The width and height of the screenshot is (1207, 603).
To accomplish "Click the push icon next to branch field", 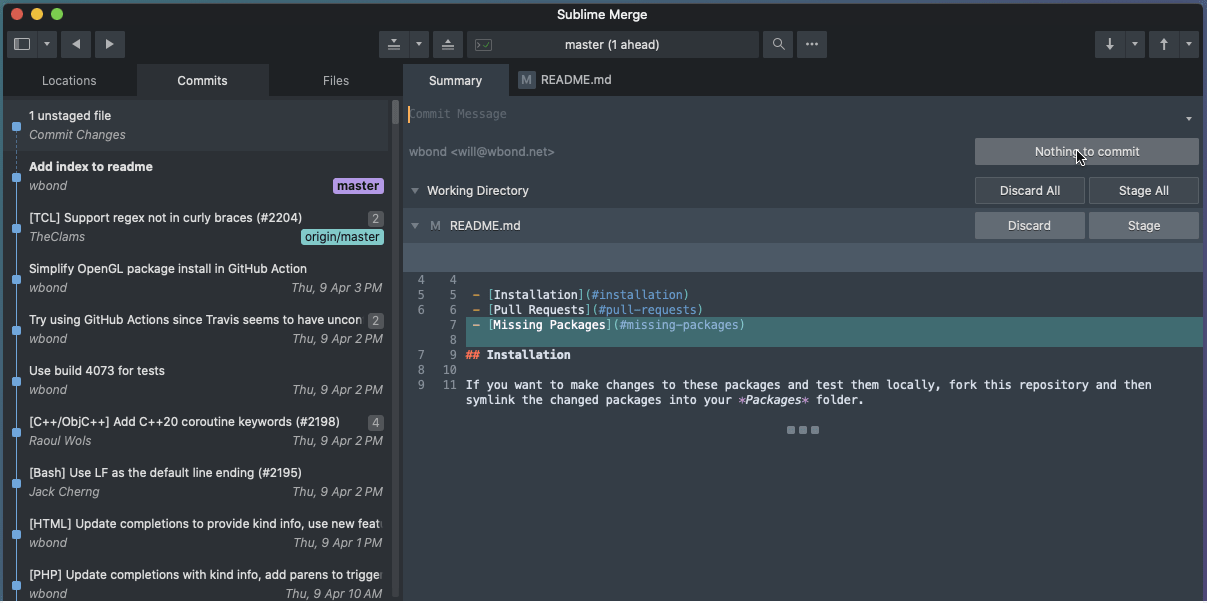I will click(x=447, y=44).
